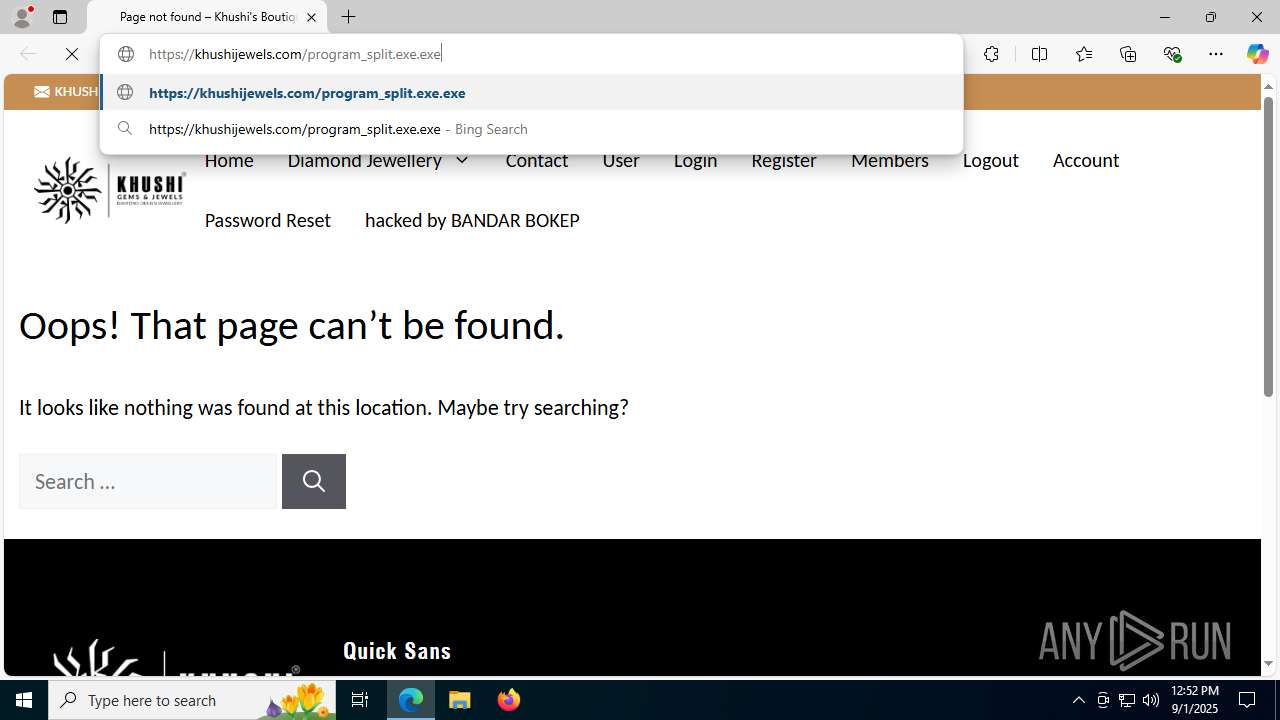Click the envelope icon in top bar
The image size is (1280, 720).
(42, 91)
